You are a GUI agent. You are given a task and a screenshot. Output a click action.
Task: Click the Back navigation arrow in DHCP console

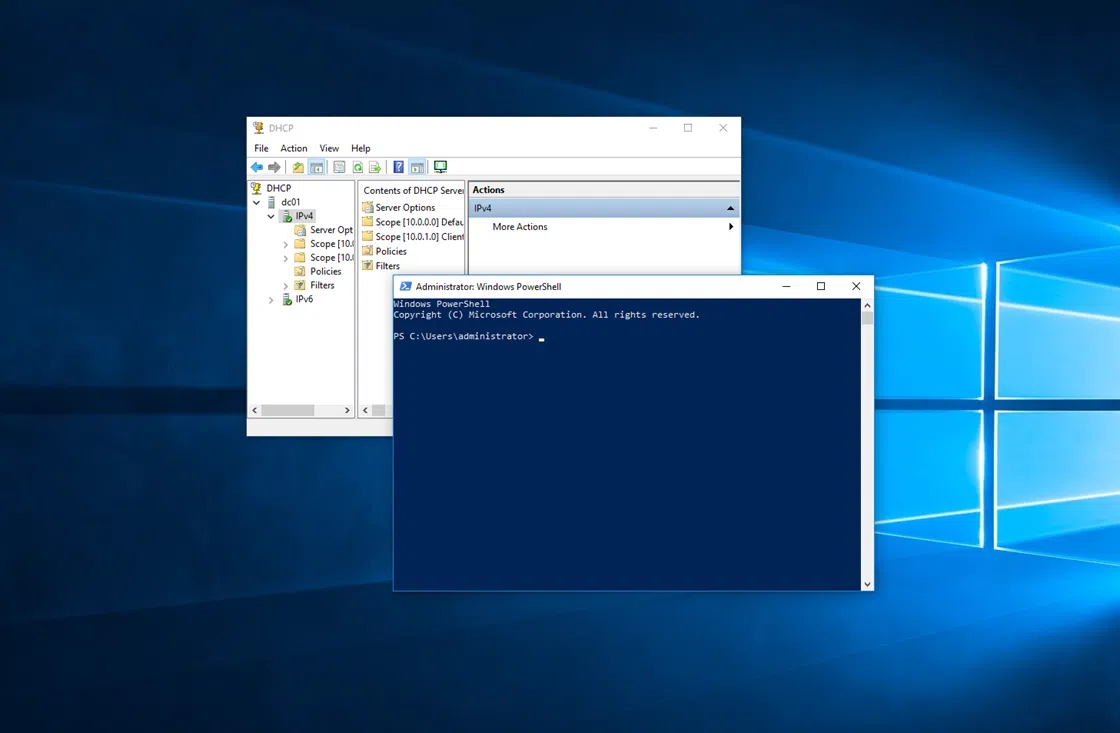click(x=256, y=166)
